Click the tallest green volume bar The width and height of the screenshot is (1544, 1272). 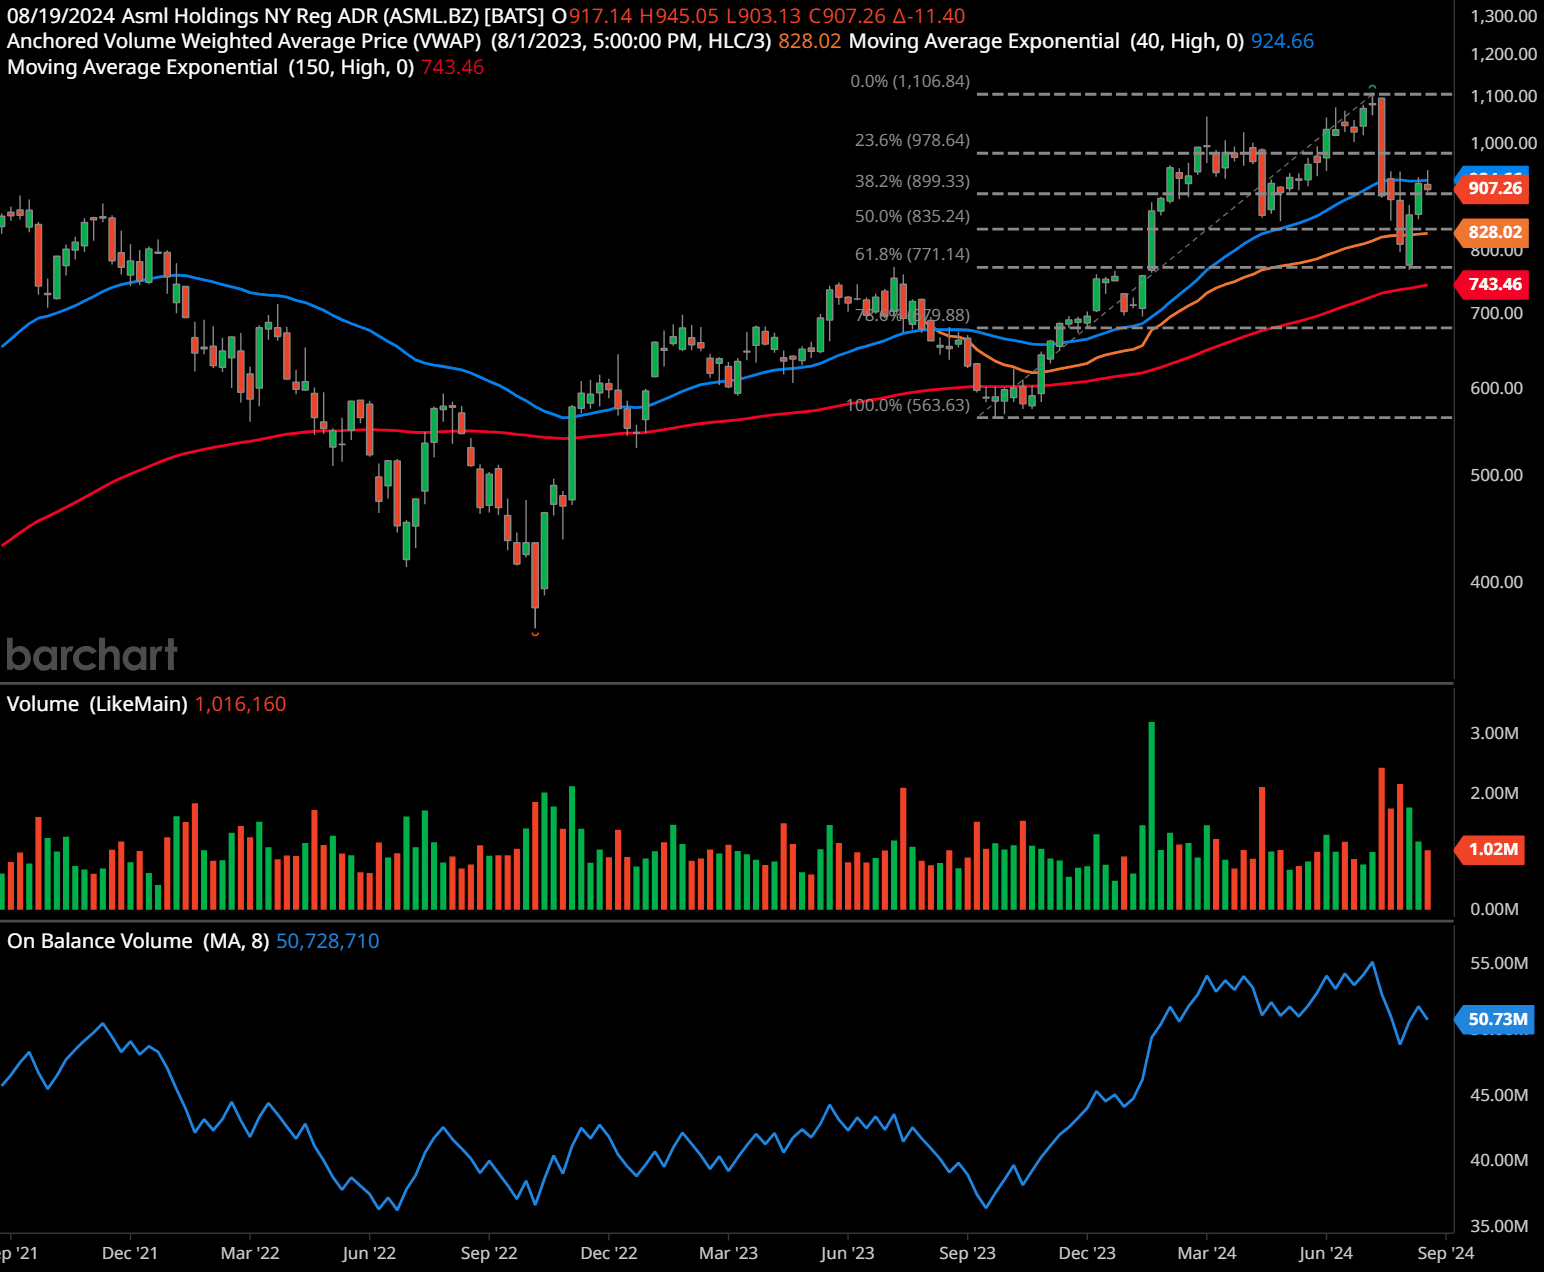click(1152, 815)
